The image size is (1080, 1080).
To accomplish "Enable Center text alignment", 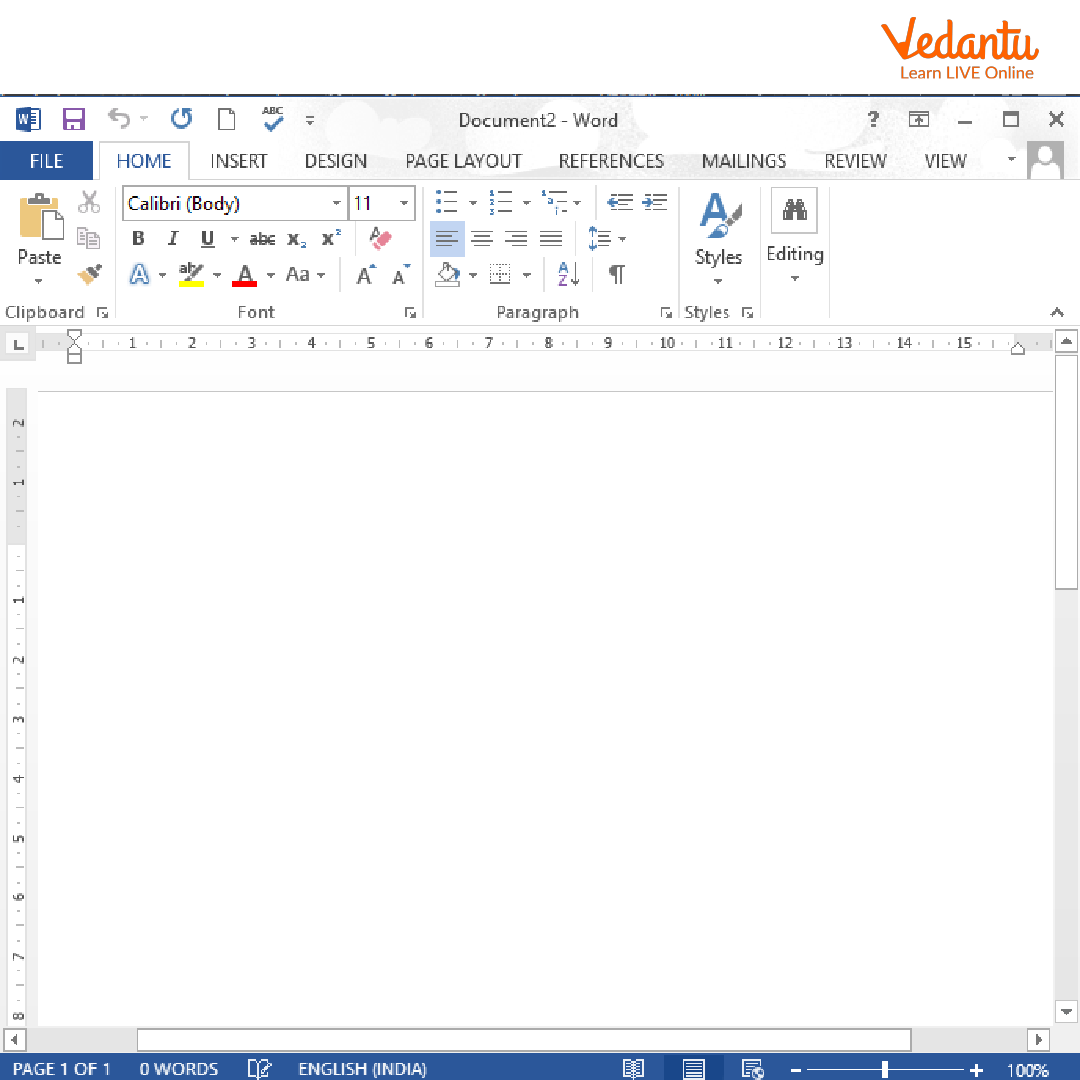I will [482, 239].
